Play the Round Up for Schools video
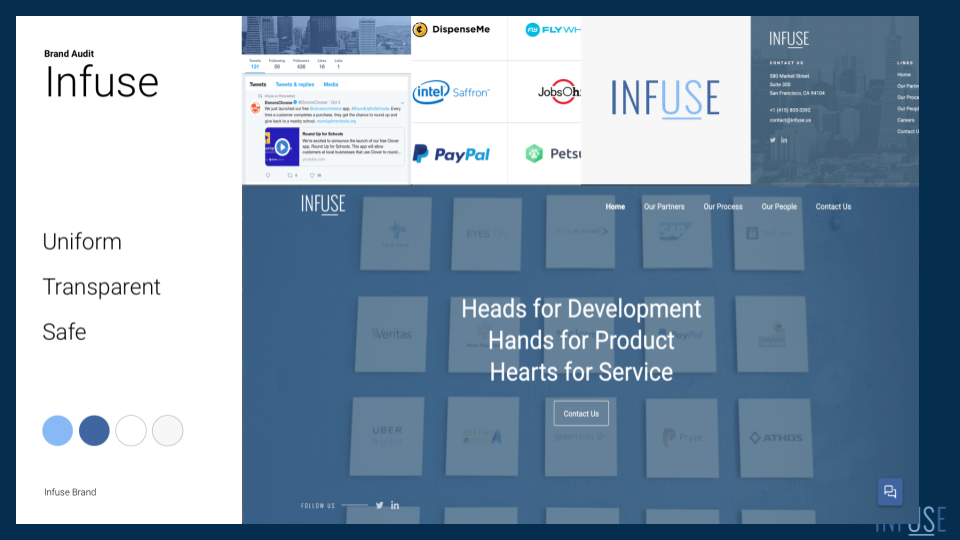Viewport: 960px width, 540px height. pyautogui.click(x=282, y=147)
